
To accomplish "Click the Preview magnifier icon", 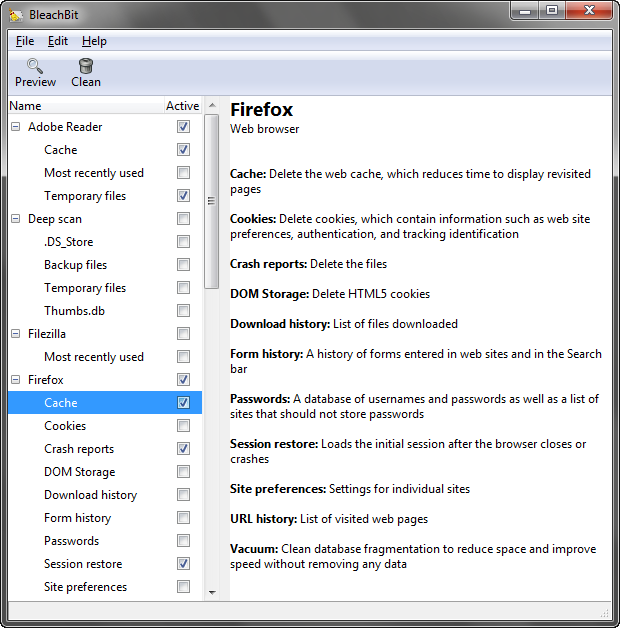I will [35, 66].
